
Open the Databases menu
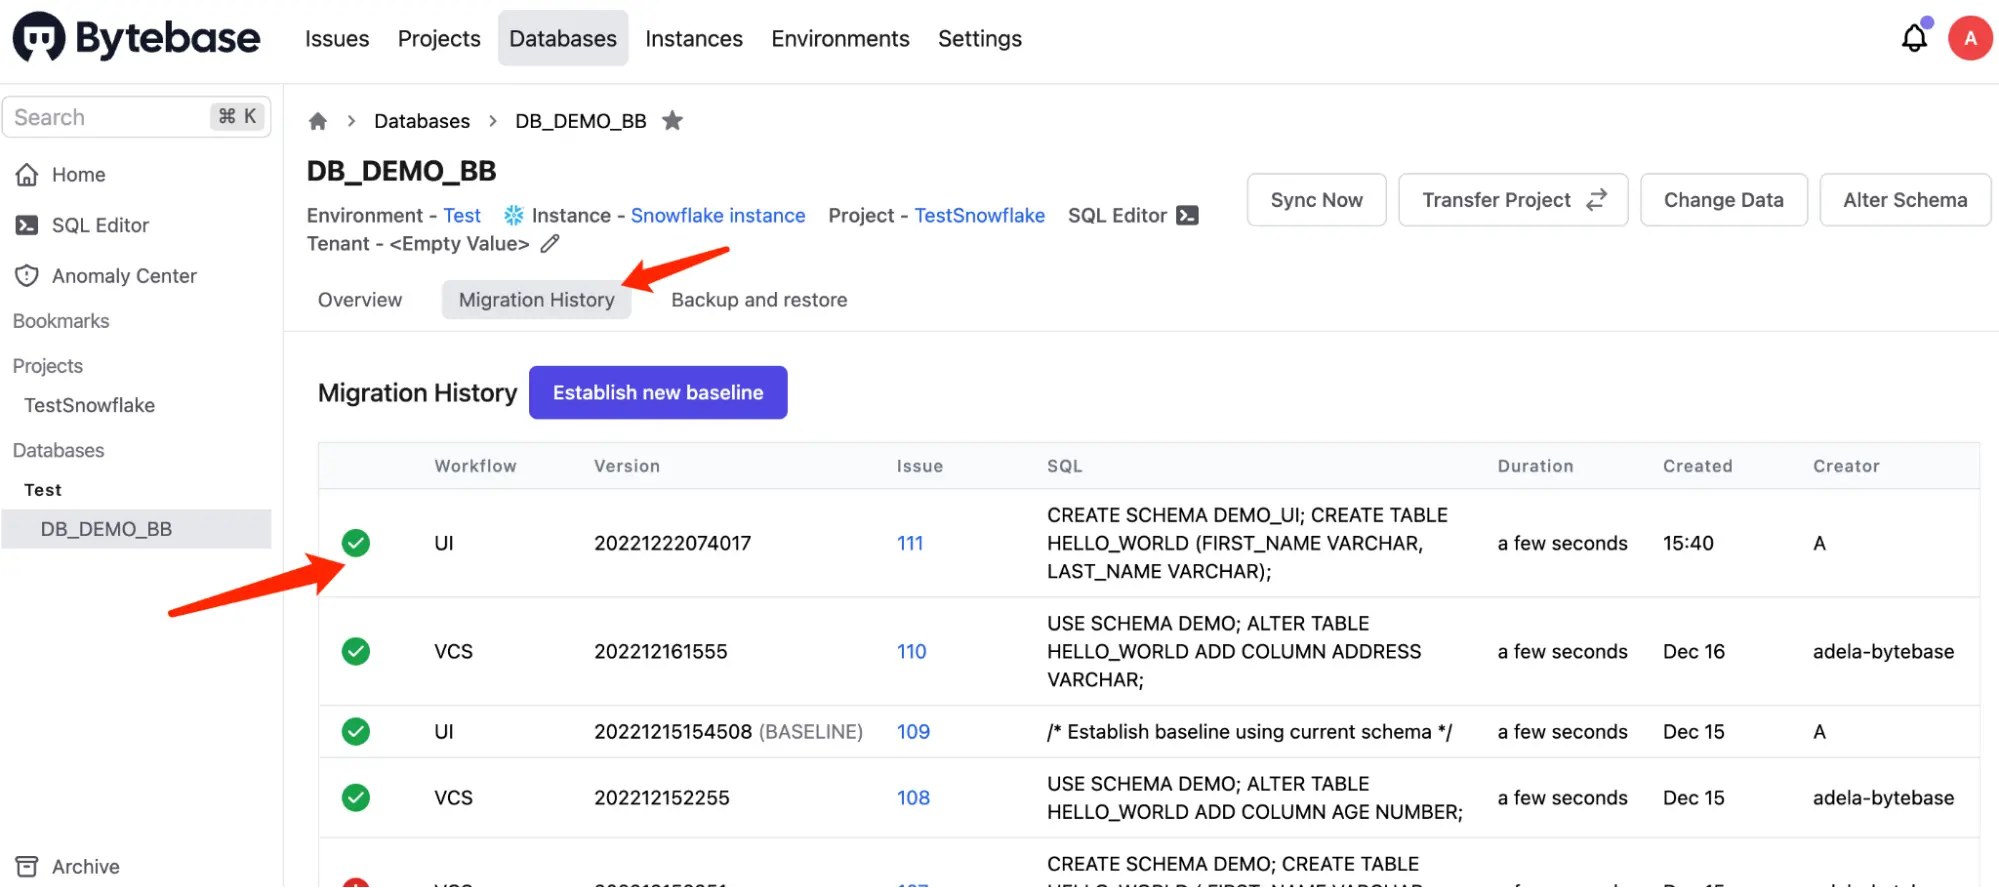(563, 38)
